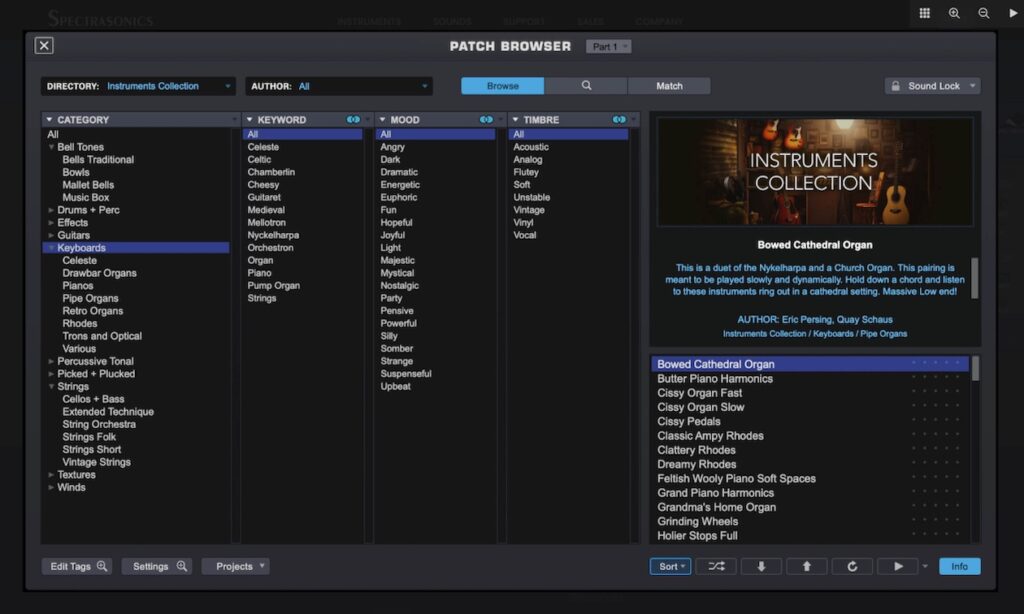Click the zoom in magnifier icon
Screen dimensions: 1024x614
coord(954,13)
